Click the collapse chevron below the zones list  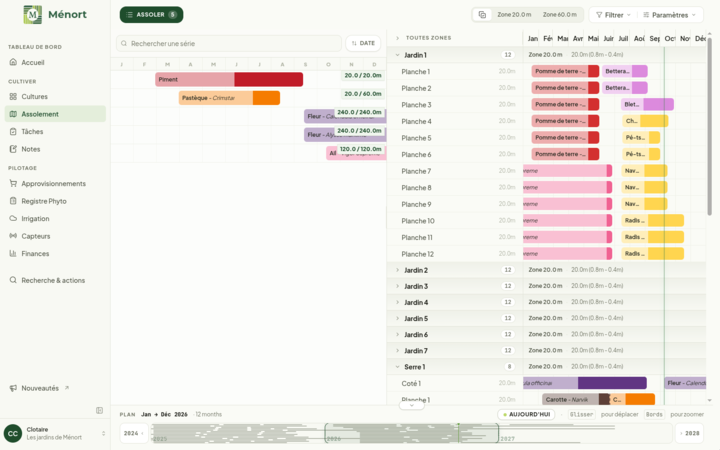(411, 405)
